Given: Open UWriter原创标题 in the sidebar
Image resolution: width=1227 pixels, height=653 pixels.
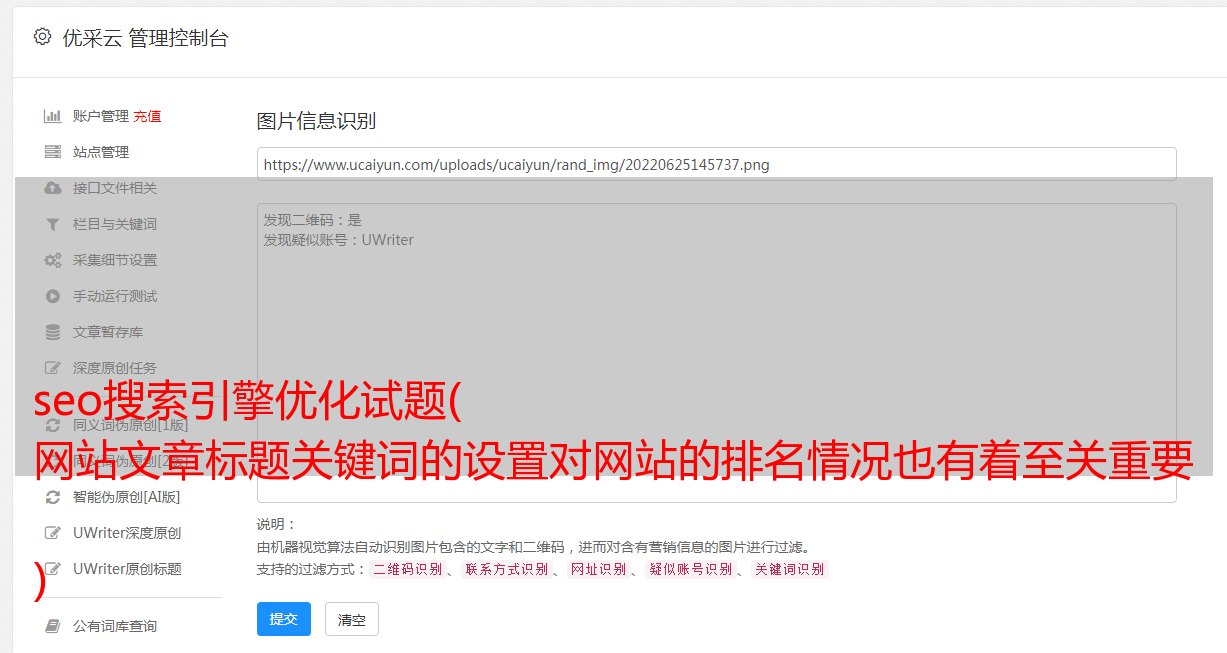Looking at the screenshot, I should point(127,569).
